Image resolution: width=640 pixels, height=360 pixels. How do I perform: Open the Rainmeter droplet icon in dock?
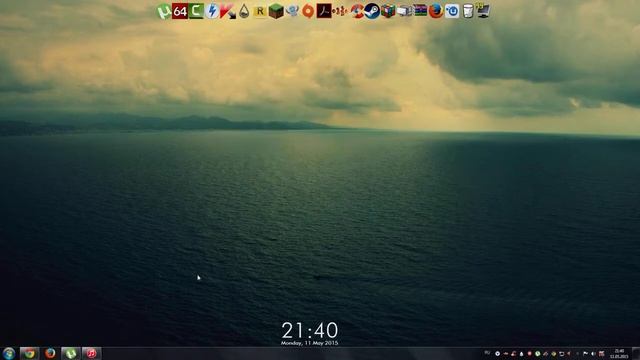click(x=244, y=11)
